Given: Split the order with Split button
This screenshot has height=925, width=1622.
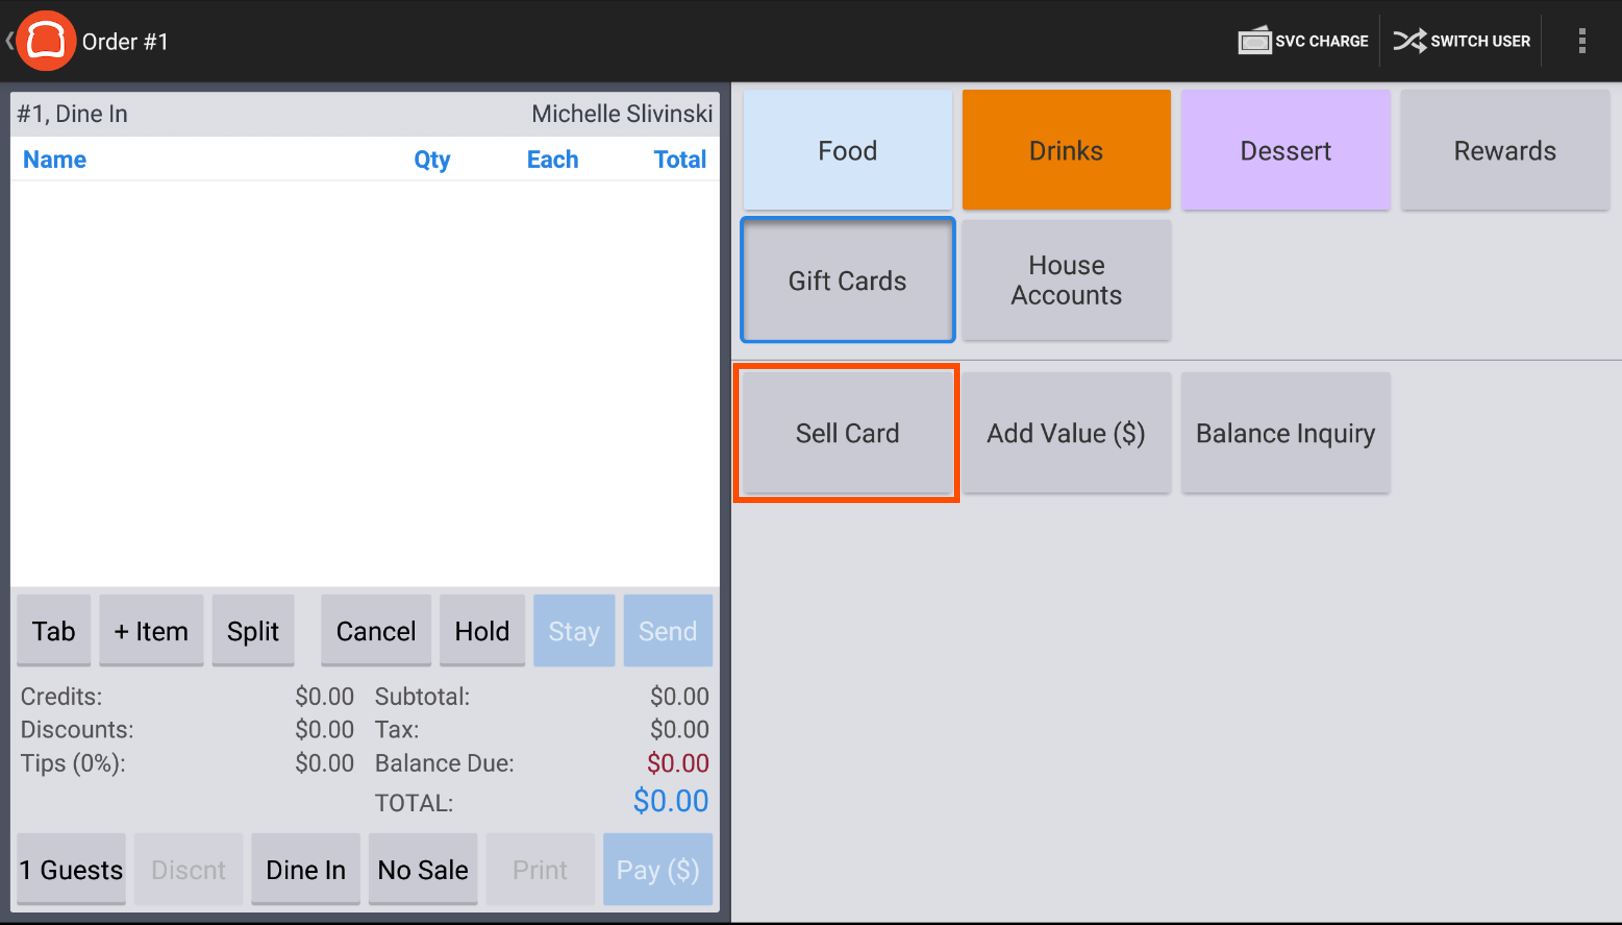Looking at the screenshot, I should (x=253, y=631).
